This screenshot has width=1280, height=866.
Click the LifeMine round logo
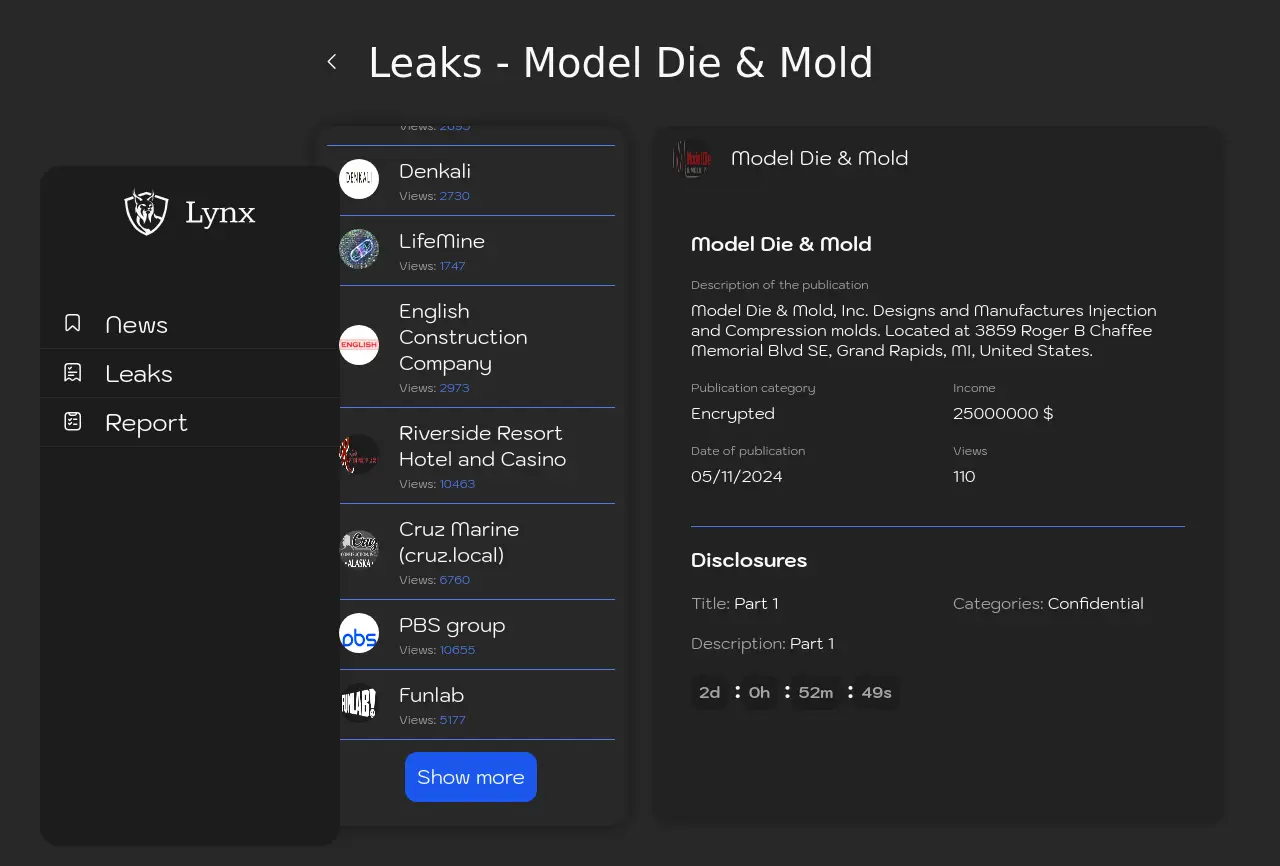click(x=359, y=250)
